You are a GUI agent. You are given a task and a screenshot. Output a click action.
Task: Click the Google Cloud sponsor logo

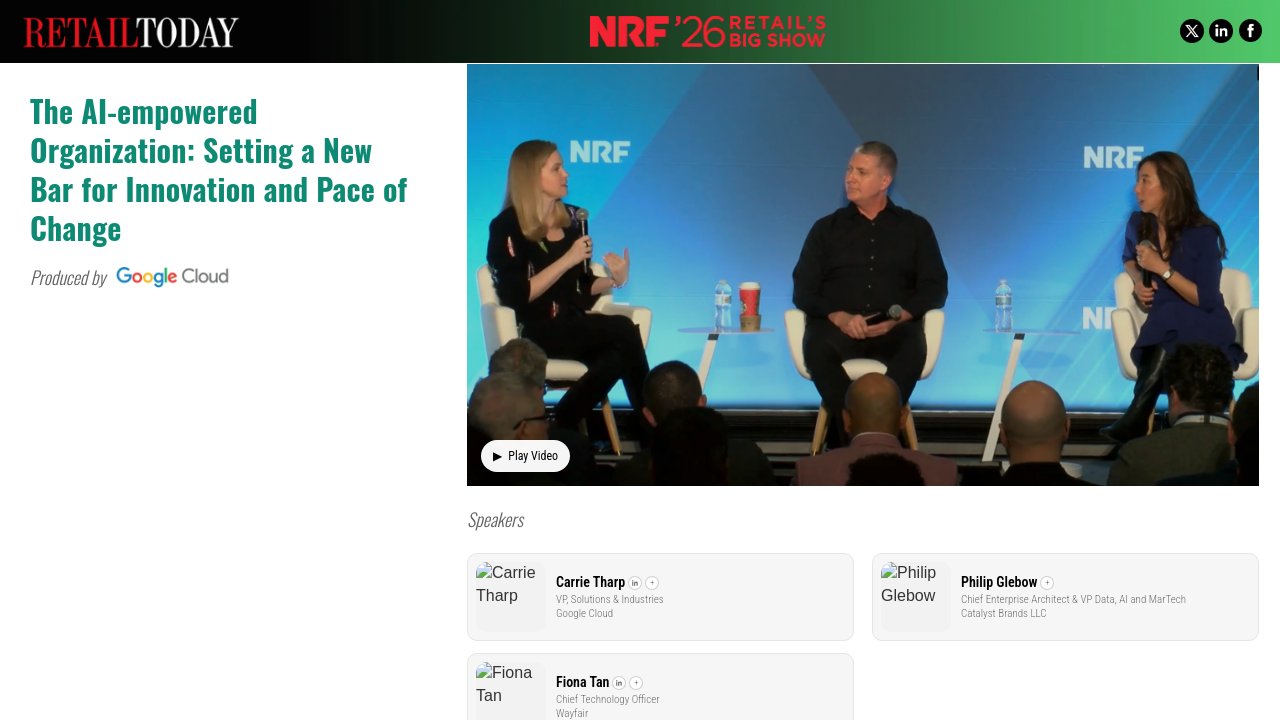pyautogui.click(x=172, y=277)
